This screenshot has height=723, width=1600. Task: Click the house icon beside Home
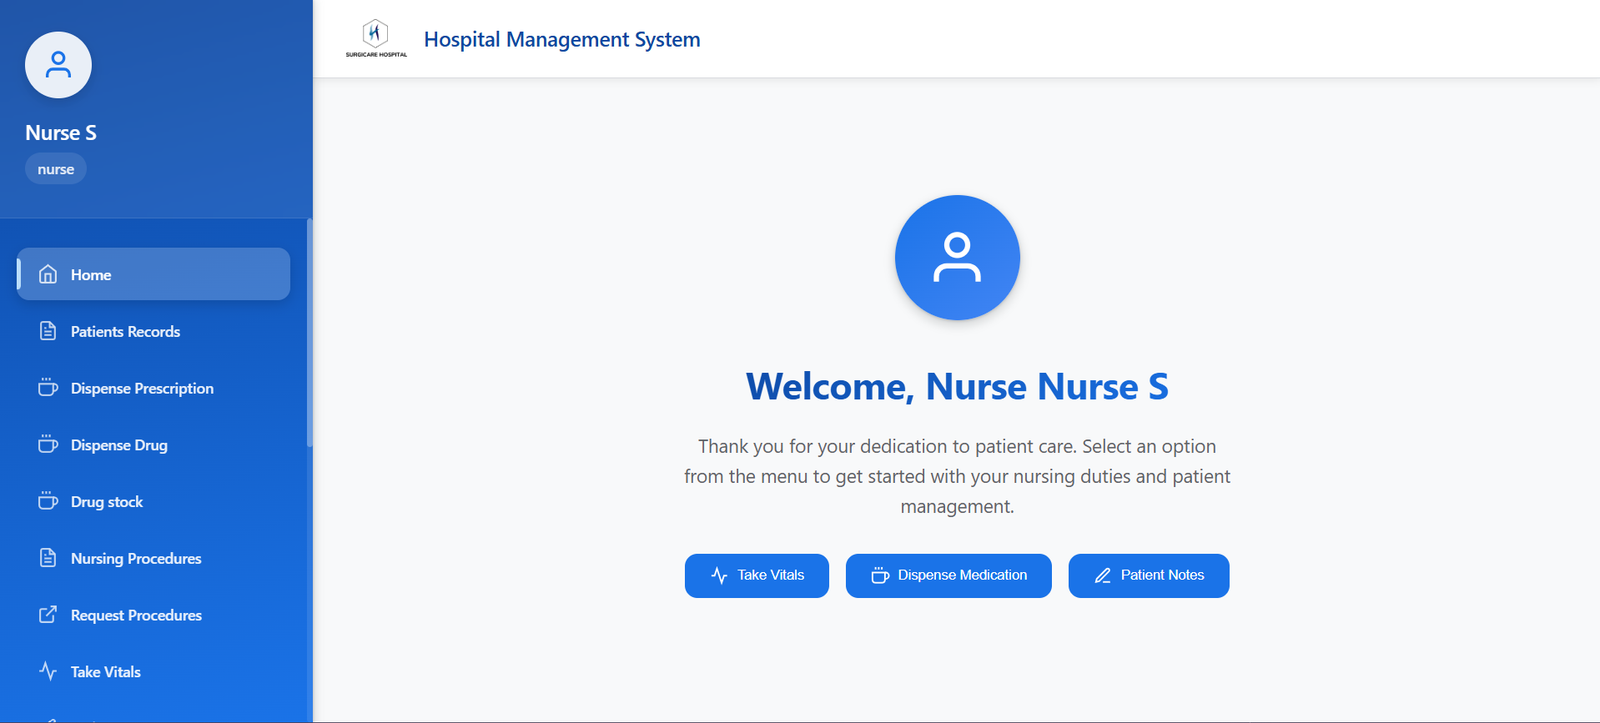(48, 274)
